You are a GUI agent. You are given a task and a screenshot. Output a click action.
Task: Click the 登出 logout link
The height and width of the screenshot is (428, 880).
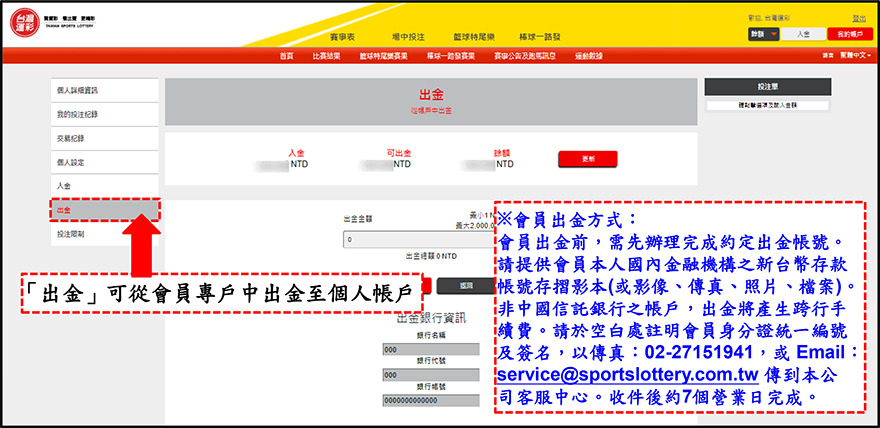pyautogui.click(x=858, y=18)
